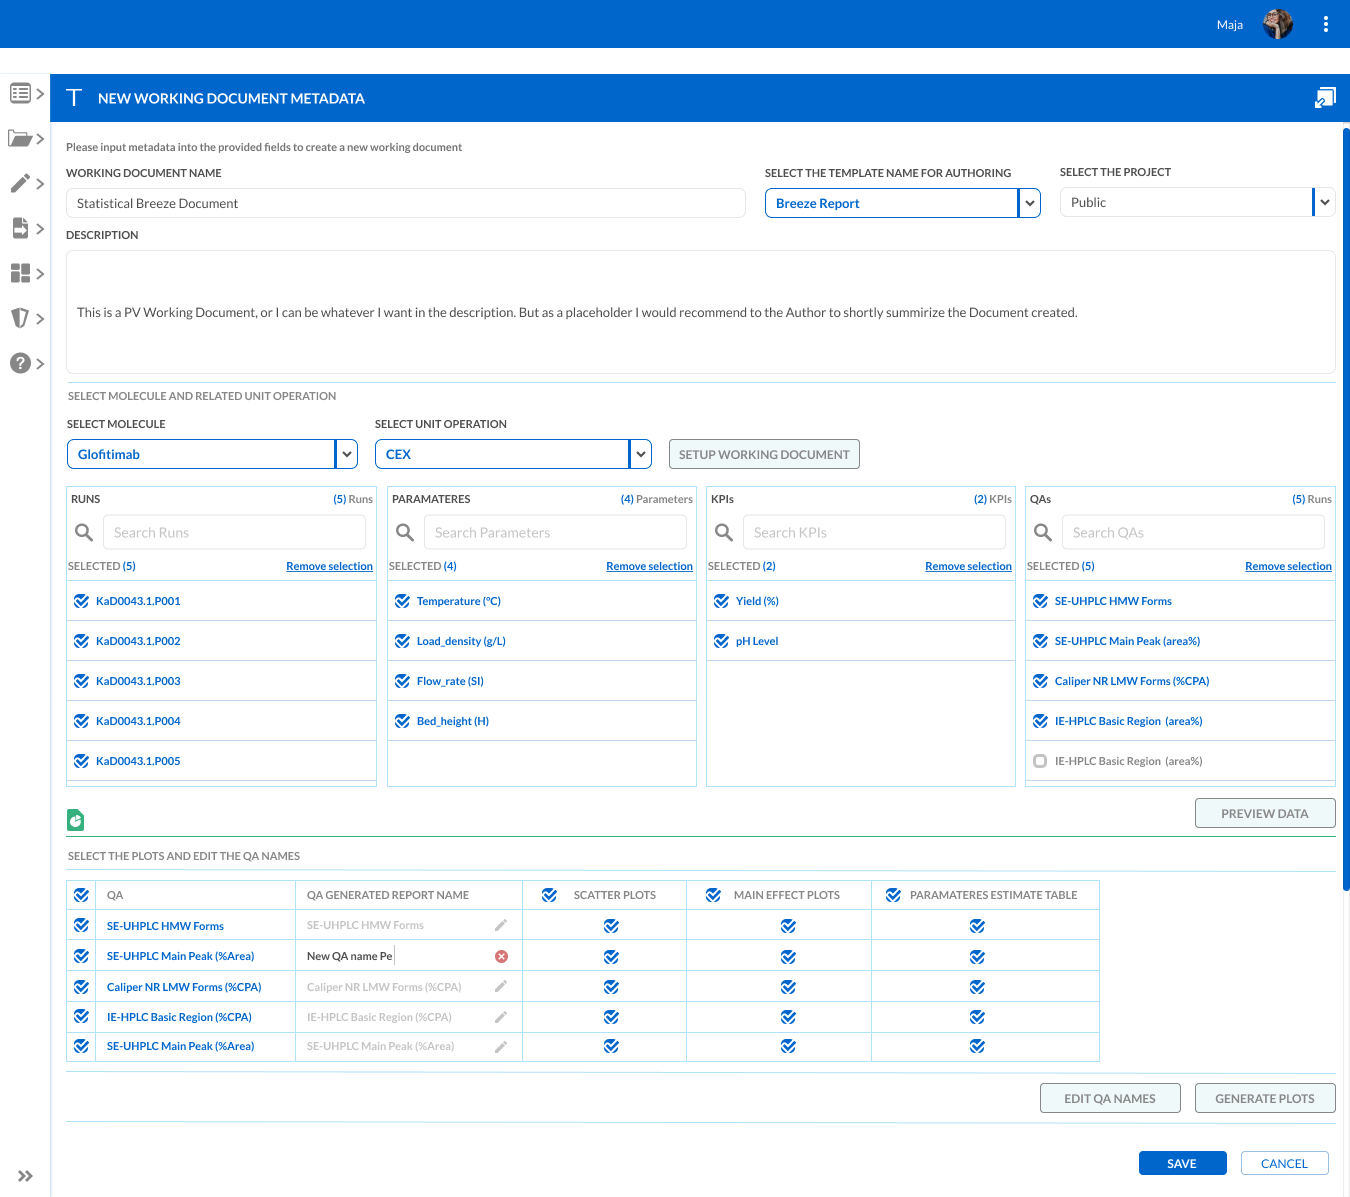
Task: Open the help question mark icon
Action: pos(21,363)
